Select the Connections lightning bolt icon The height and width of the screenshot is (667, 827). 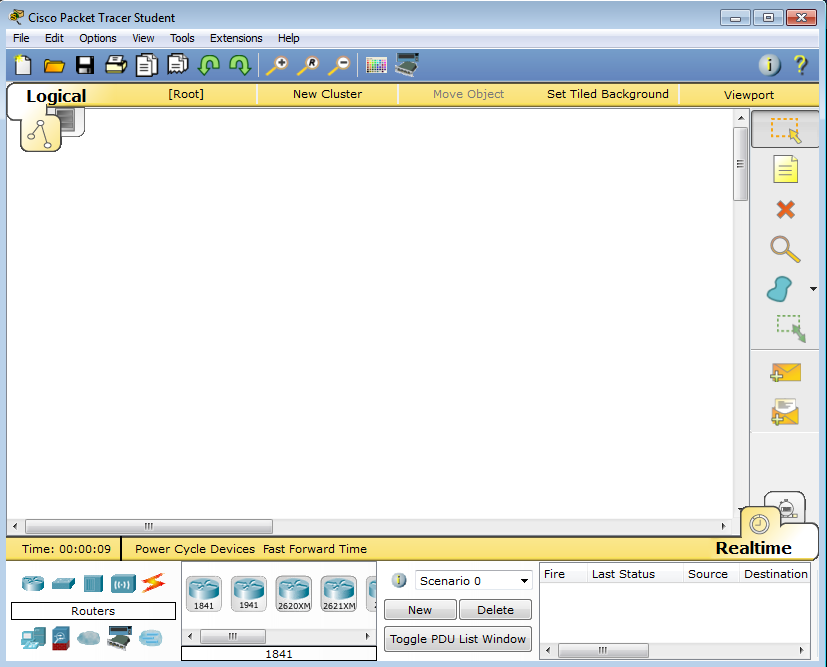tap(153, 583)
